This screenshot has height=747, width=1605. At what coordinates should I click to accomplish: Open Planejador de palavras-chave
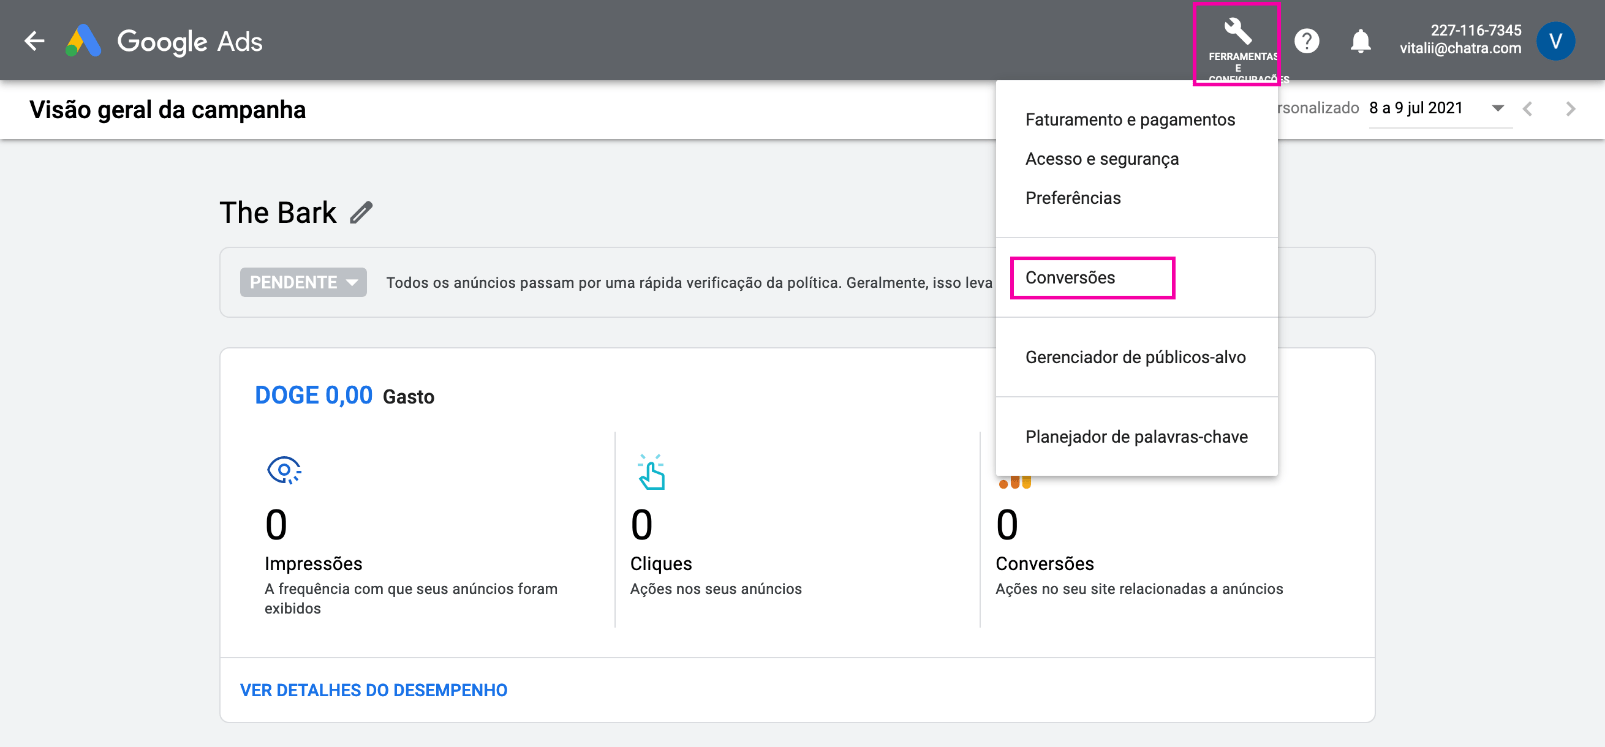pyautogui.click(x=1136, y=437)
